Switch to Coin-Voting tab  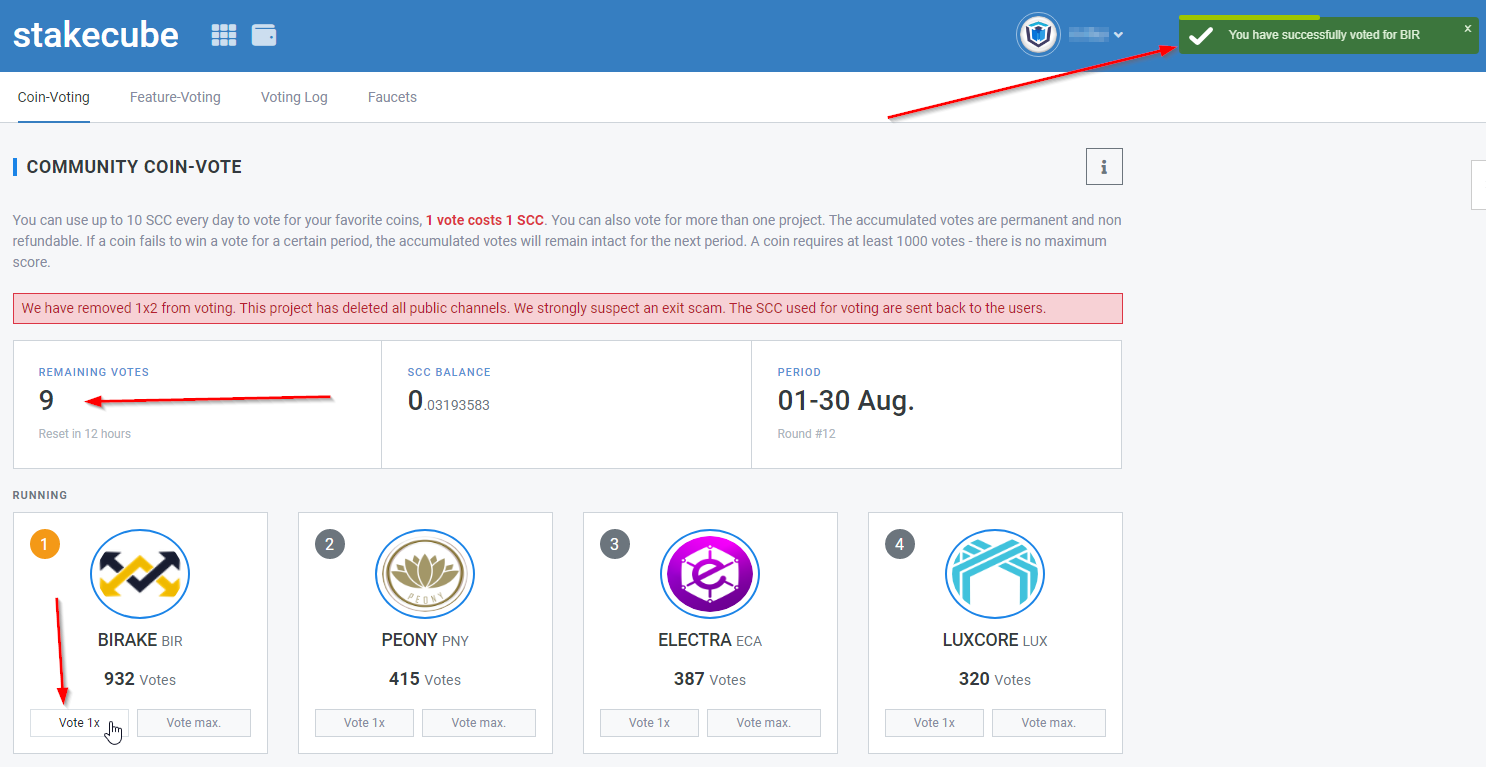[x=54, y=97]
